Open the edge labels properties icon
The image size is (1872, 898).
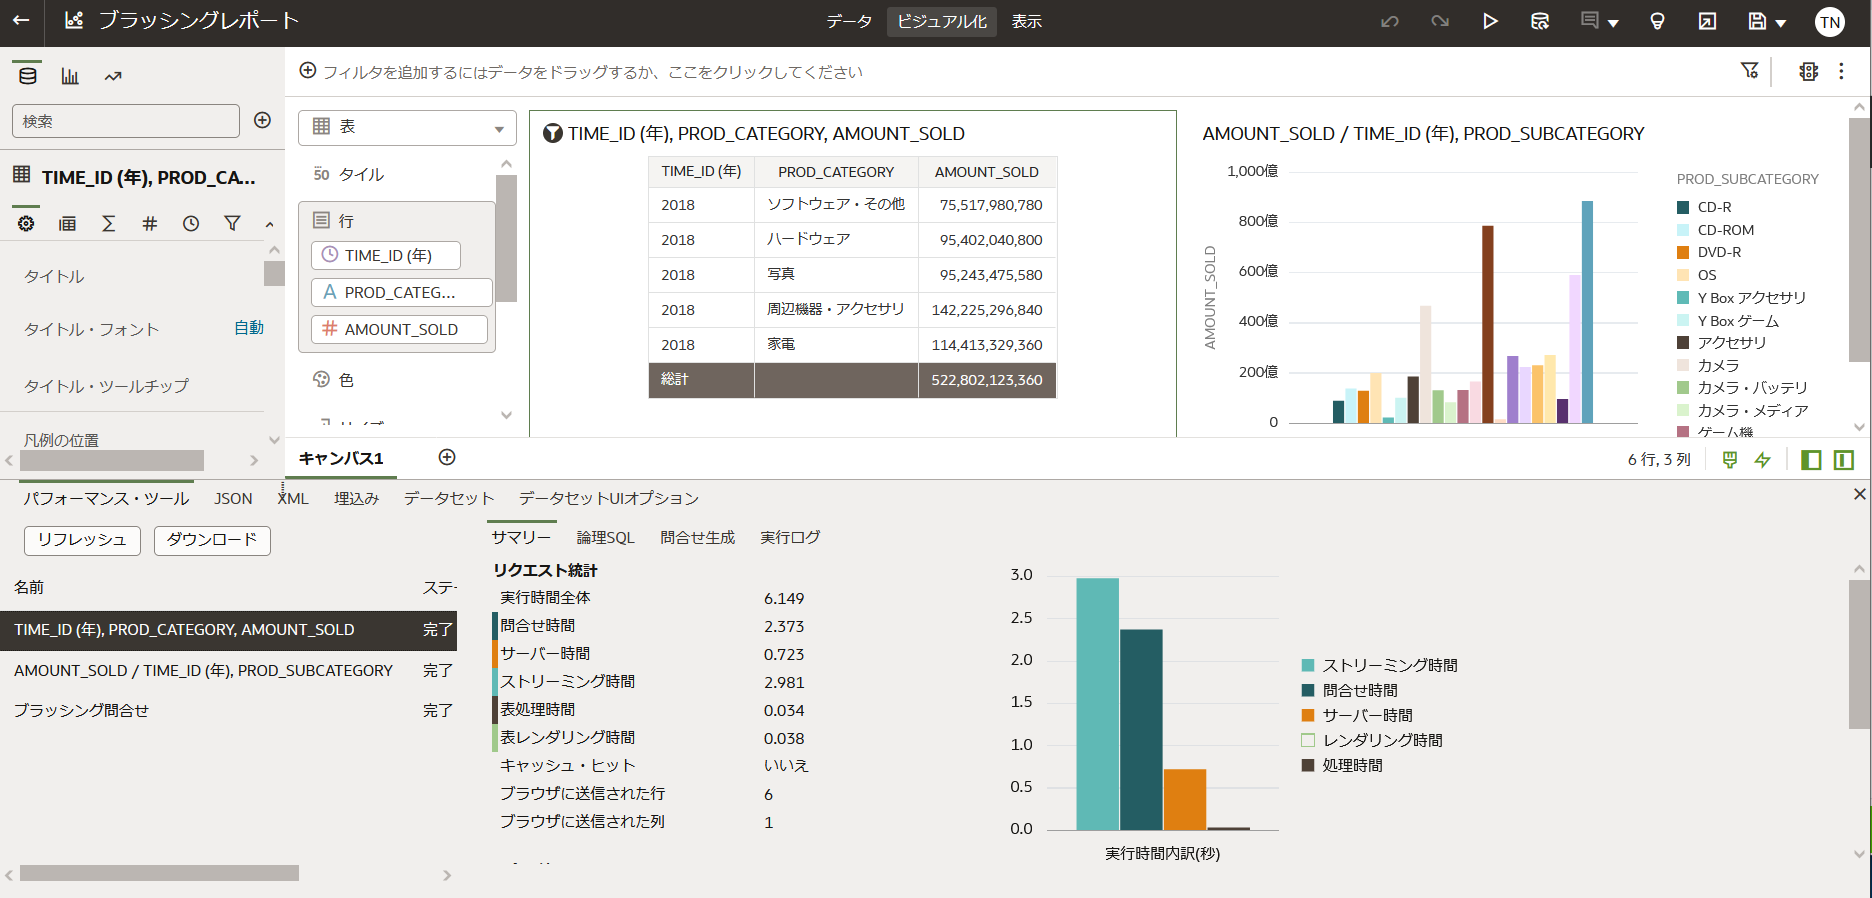pos(67,223)
